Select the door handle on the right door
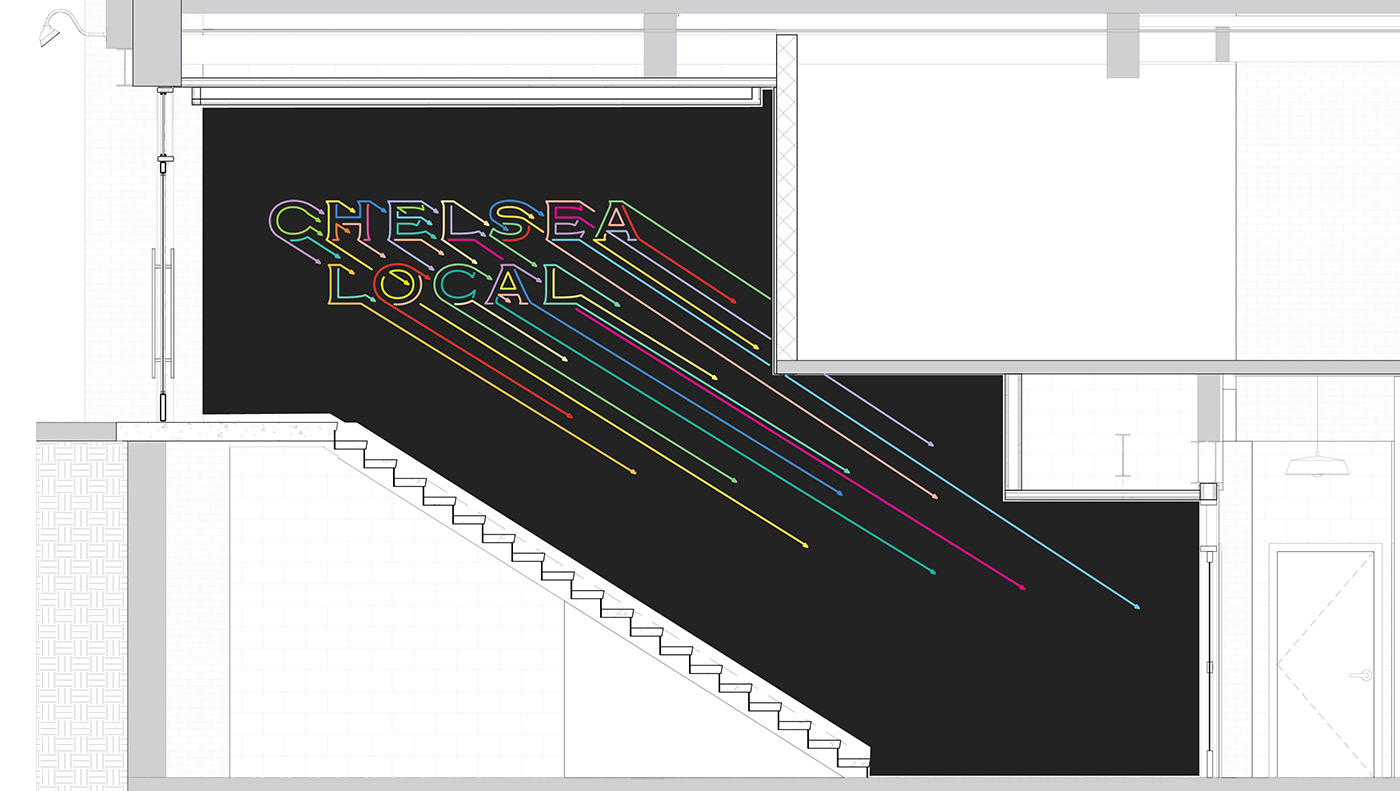 click(x=1361, y=675)
